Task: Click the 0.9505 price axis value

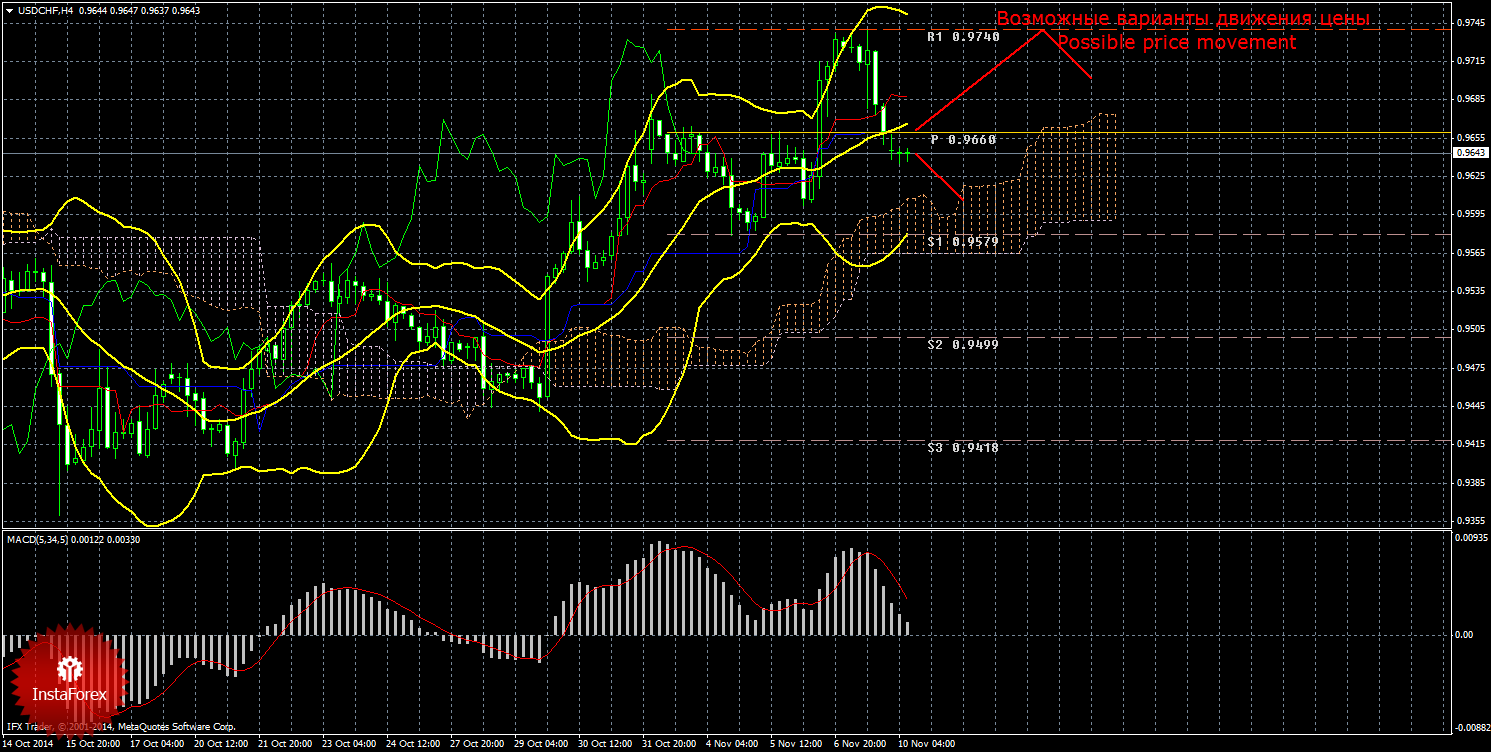Action: pos(1469,328)
